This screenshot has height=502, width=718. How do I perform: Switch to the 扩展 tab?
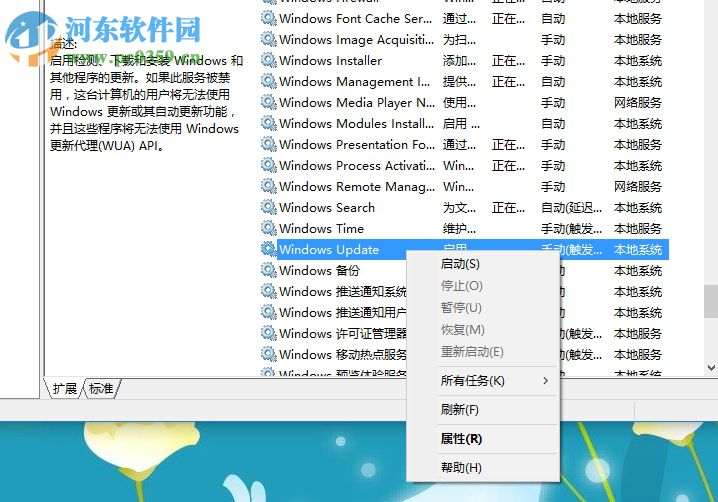(65, 388)
